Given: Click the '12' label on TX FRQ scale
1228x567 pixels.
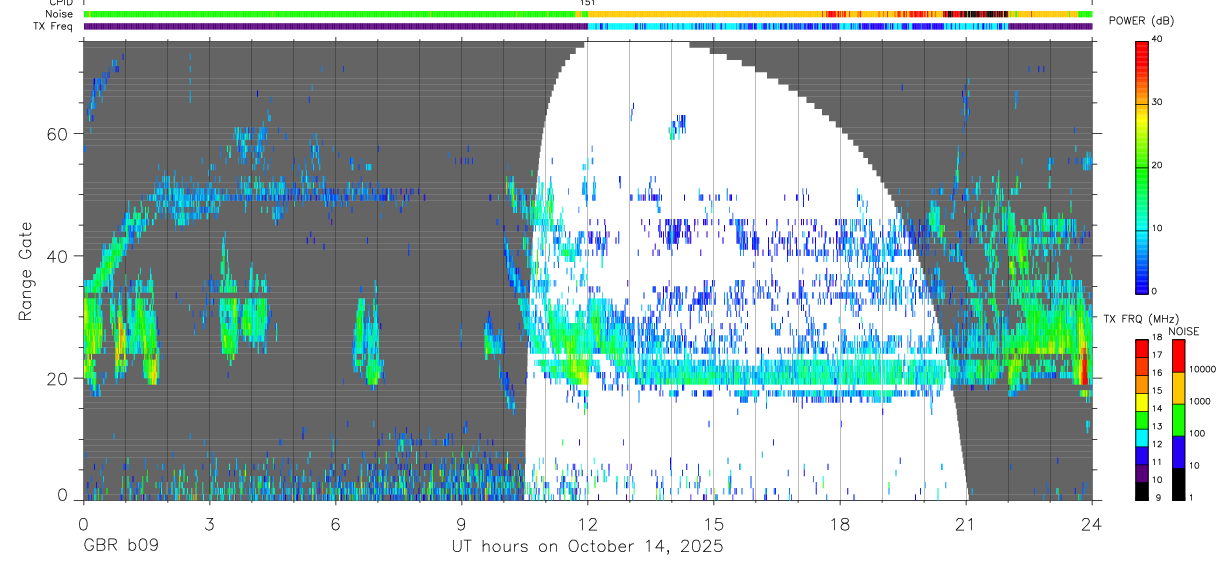Looking at the screenshot, I should (x=1156, y=444).
